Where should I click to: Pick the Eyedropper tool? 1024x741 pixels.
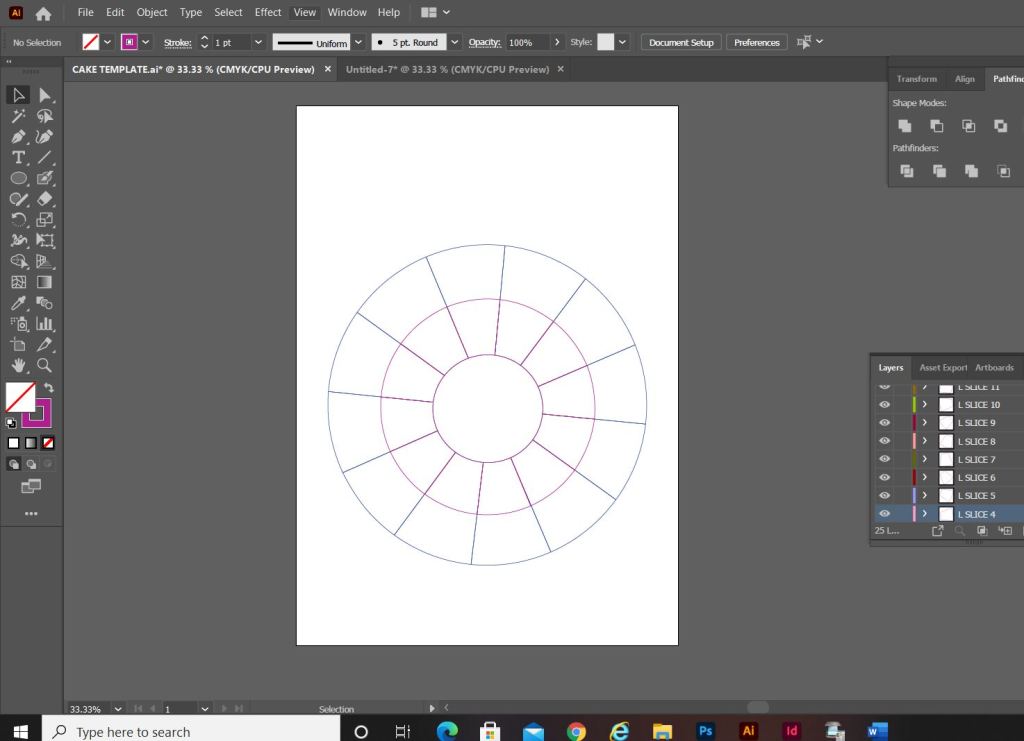pos(18,303)
